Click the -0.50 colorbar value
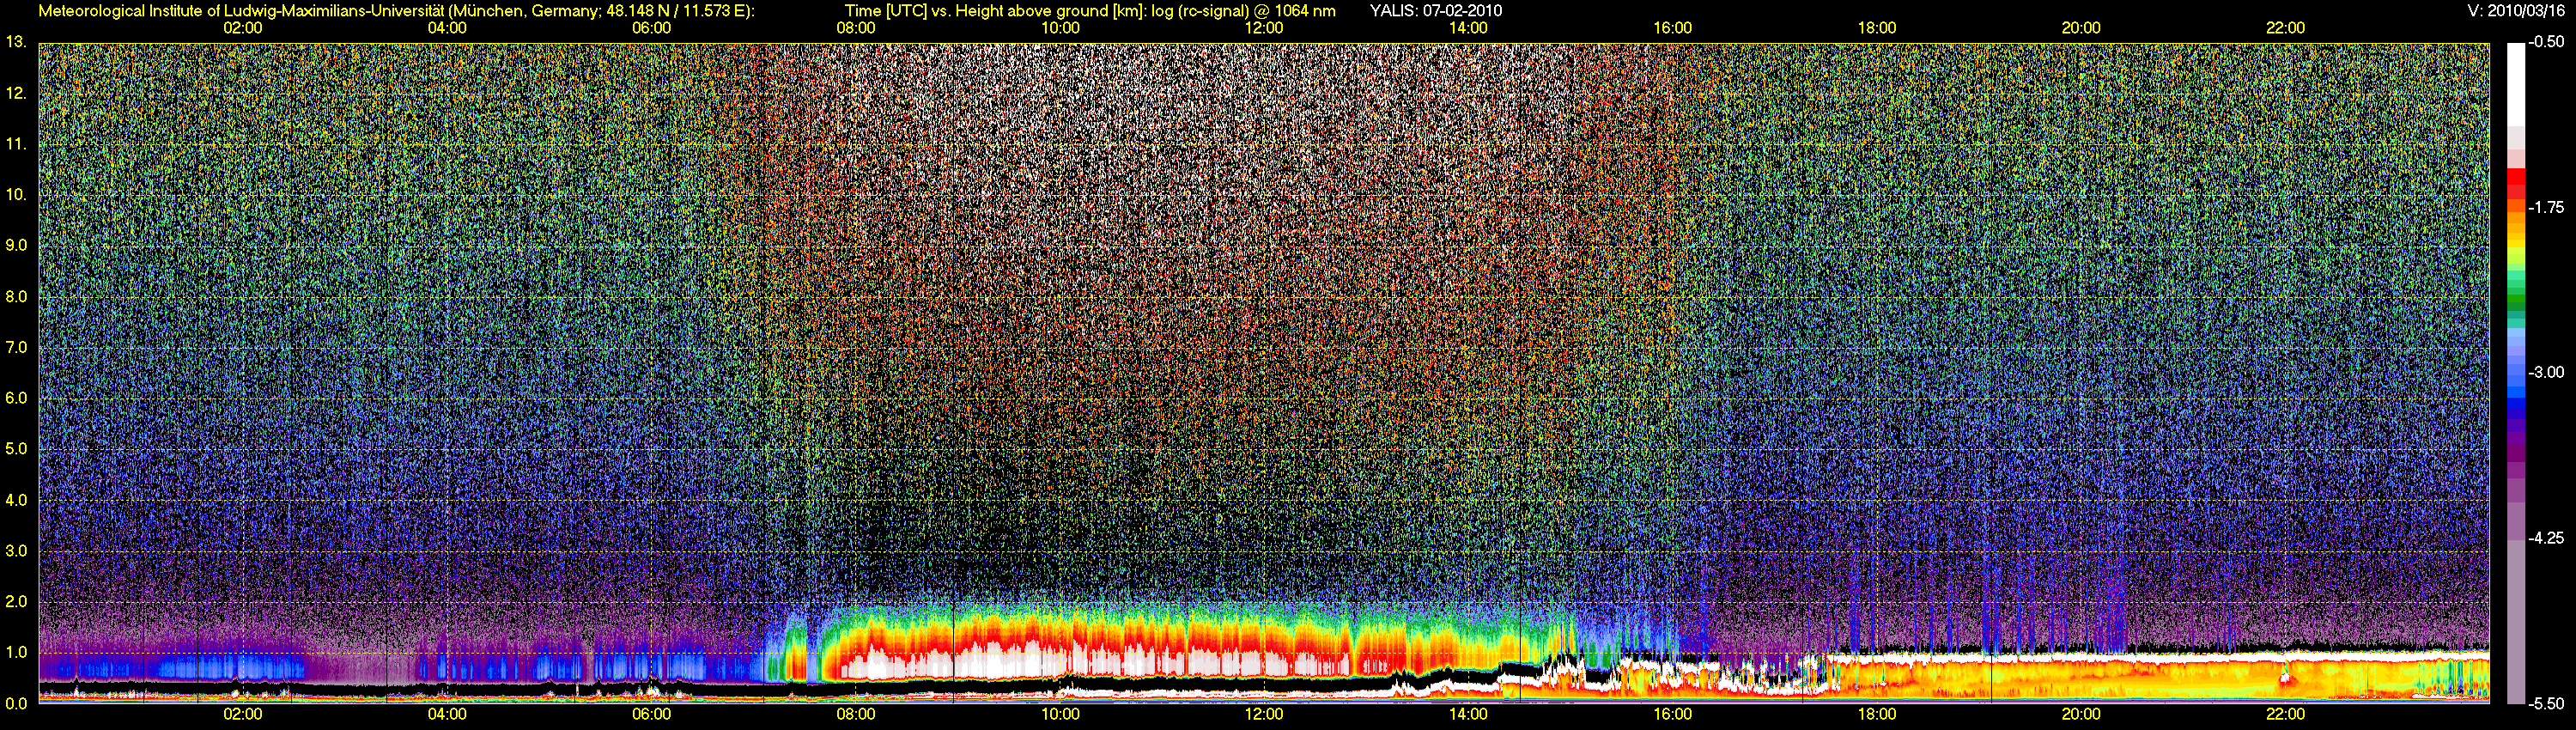This screenshot has height=730, width=2576. coord(2546,42)
